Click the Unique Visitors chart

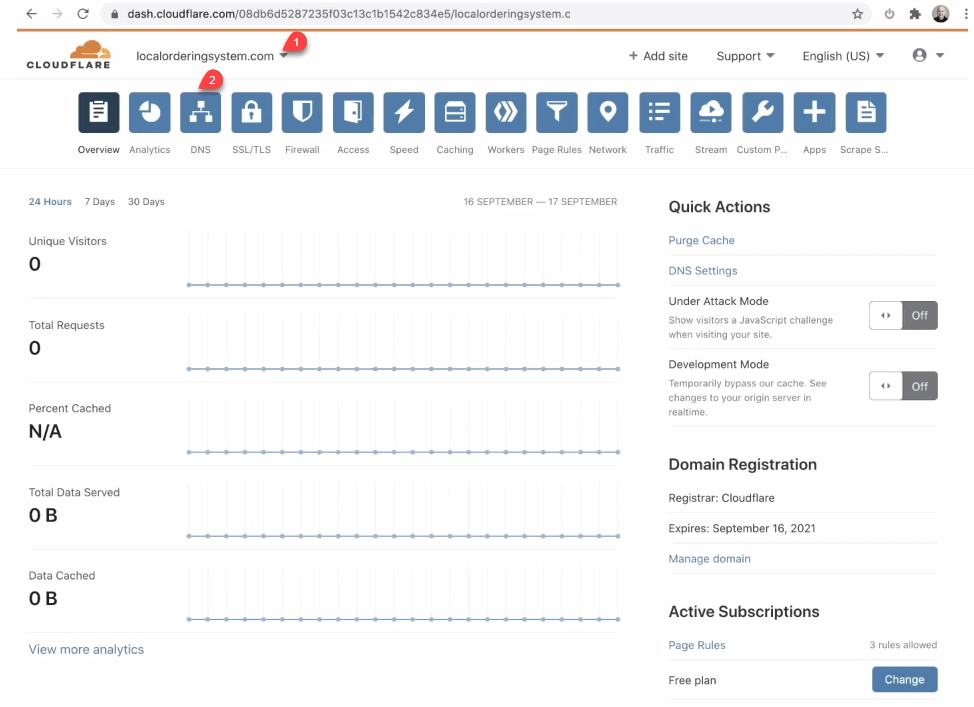pyautogui.click(x=403, y=257)
